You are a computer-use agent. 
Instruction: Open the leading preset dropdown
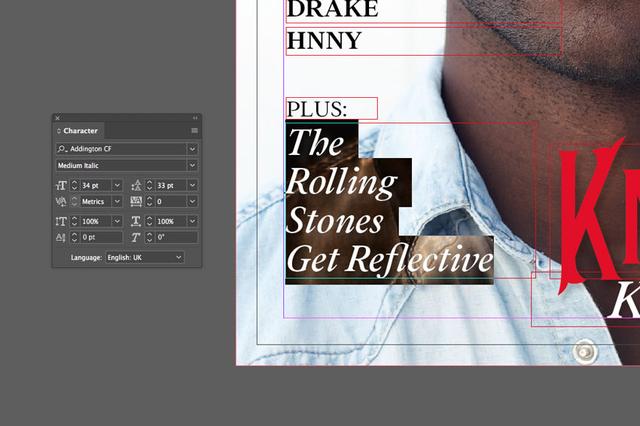coord(192,185)
